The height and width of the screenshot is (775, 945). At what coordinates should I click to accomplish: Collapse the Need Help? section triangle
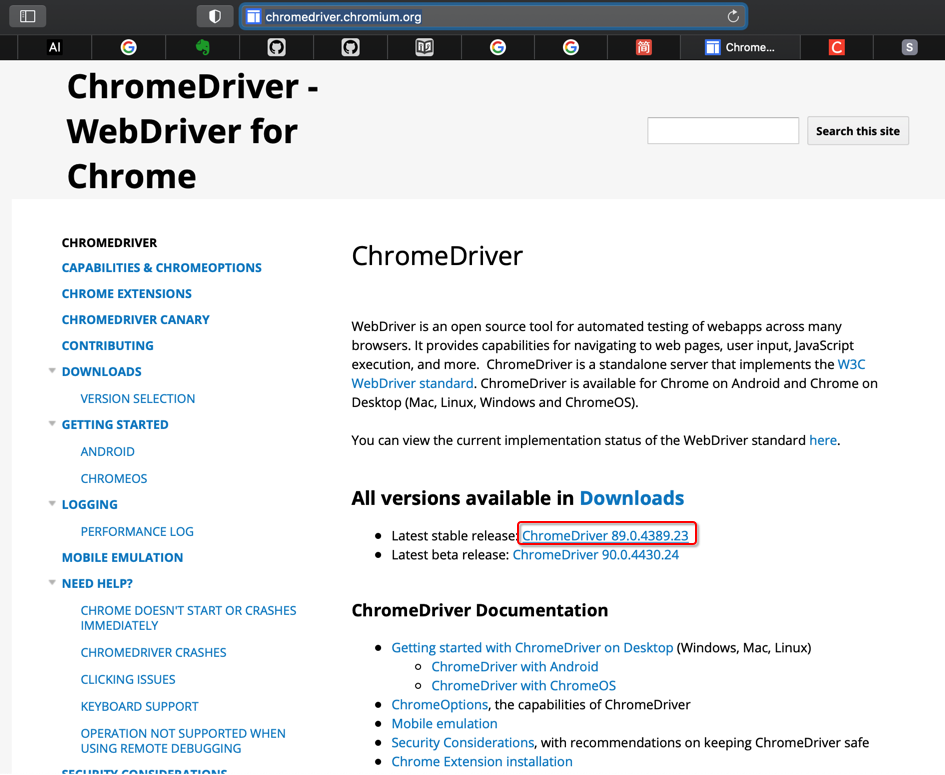[x=52, y=583]
